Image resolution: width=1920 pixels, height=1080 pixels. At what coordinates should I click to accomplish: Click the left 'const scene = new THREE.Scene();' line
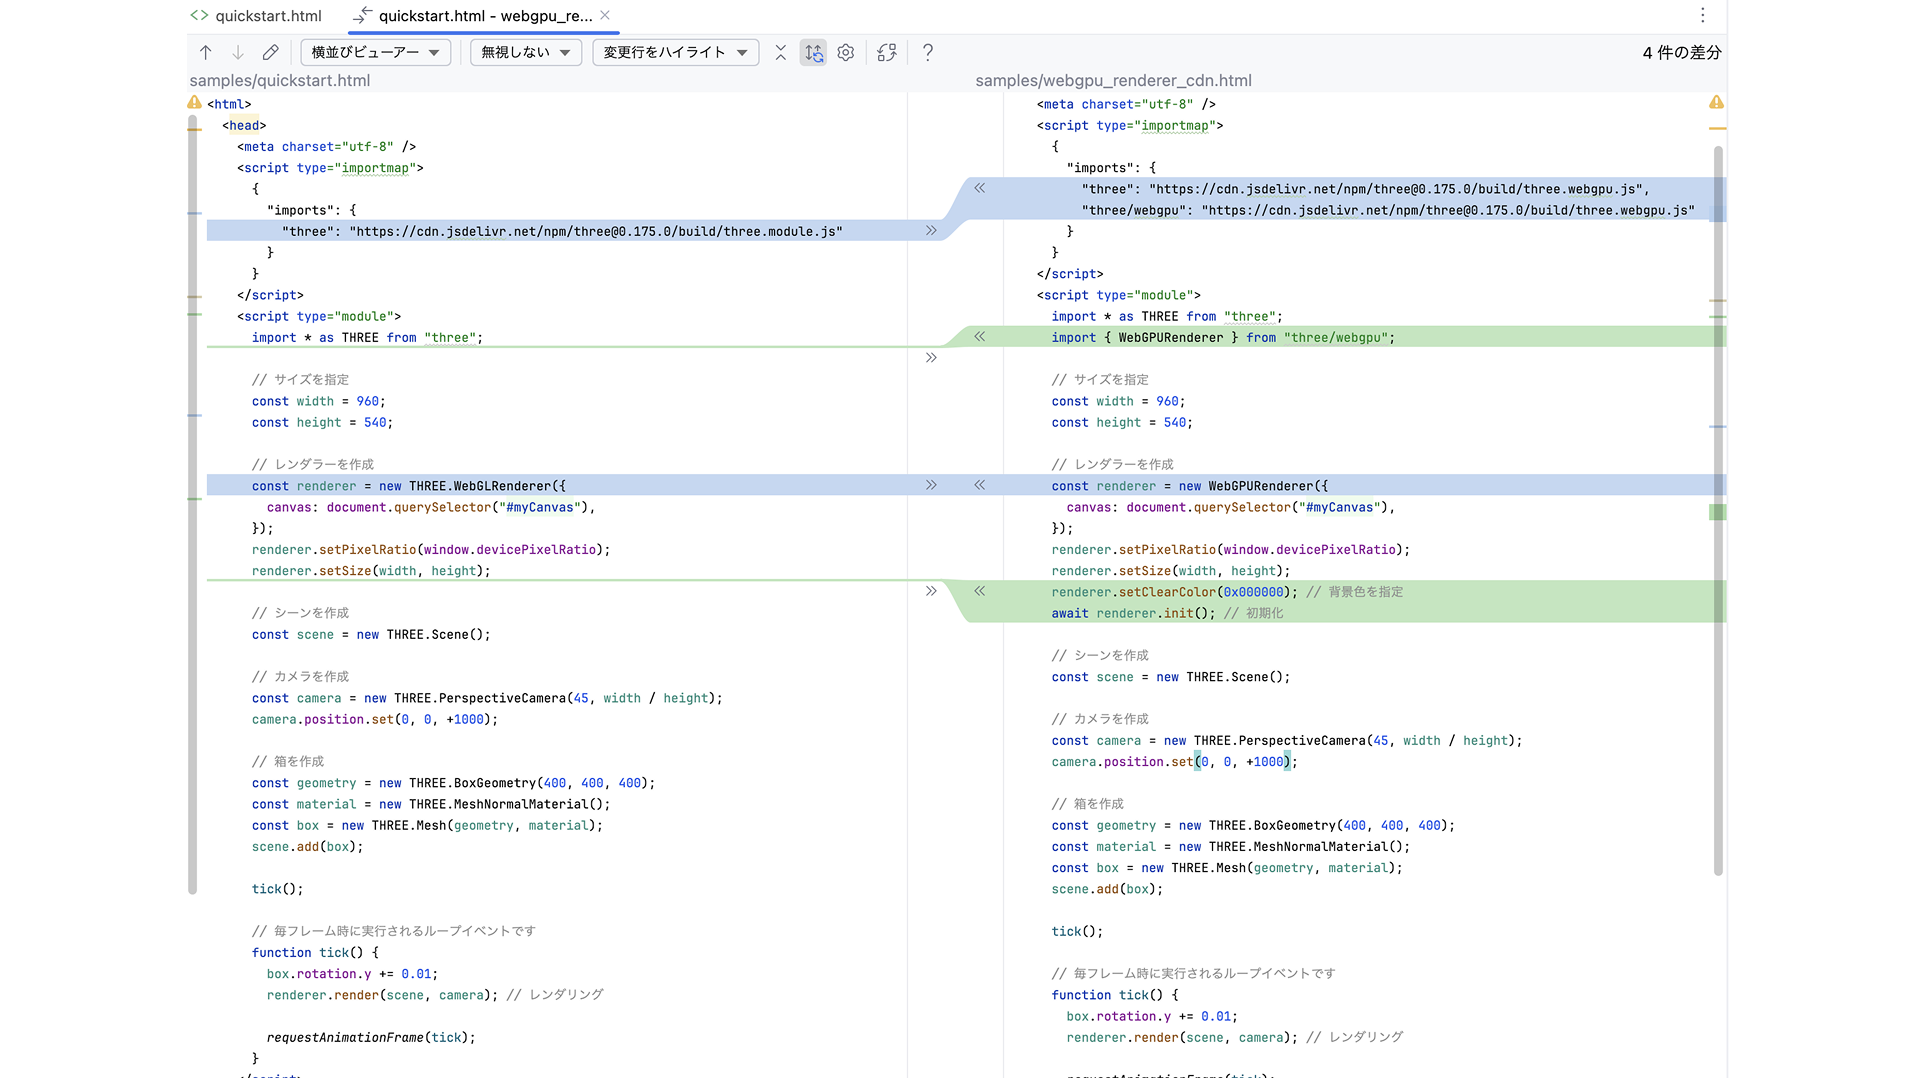[x=371, y=634]
